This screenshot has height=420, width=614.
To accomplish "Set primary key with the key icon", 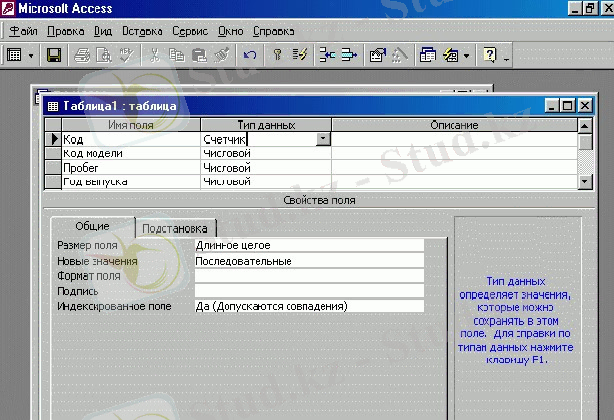I will 279,55.
